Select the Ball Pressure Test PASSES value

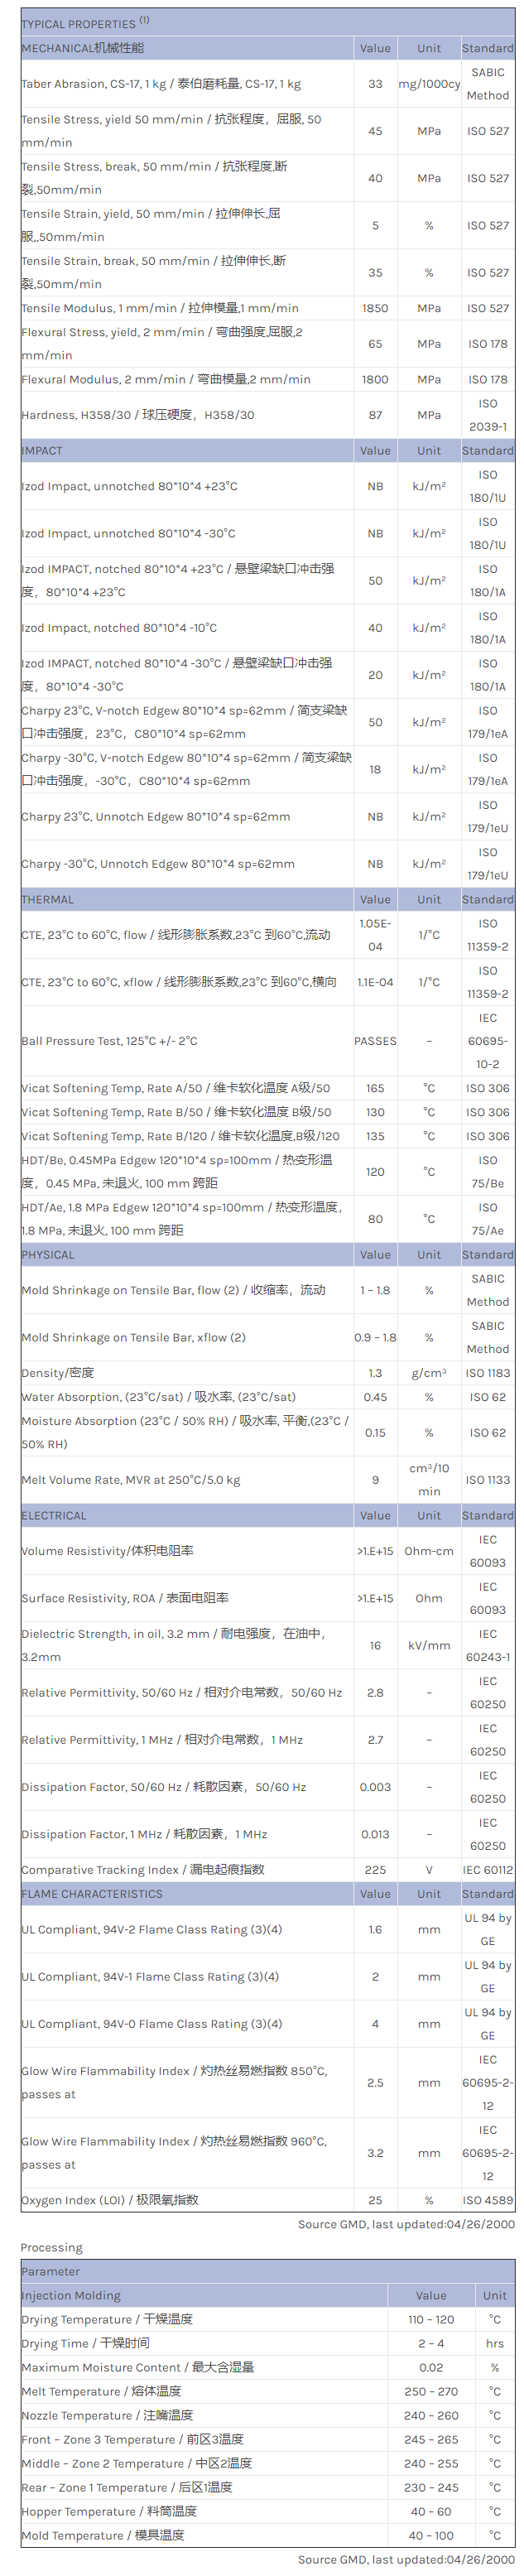[375, 1041]
